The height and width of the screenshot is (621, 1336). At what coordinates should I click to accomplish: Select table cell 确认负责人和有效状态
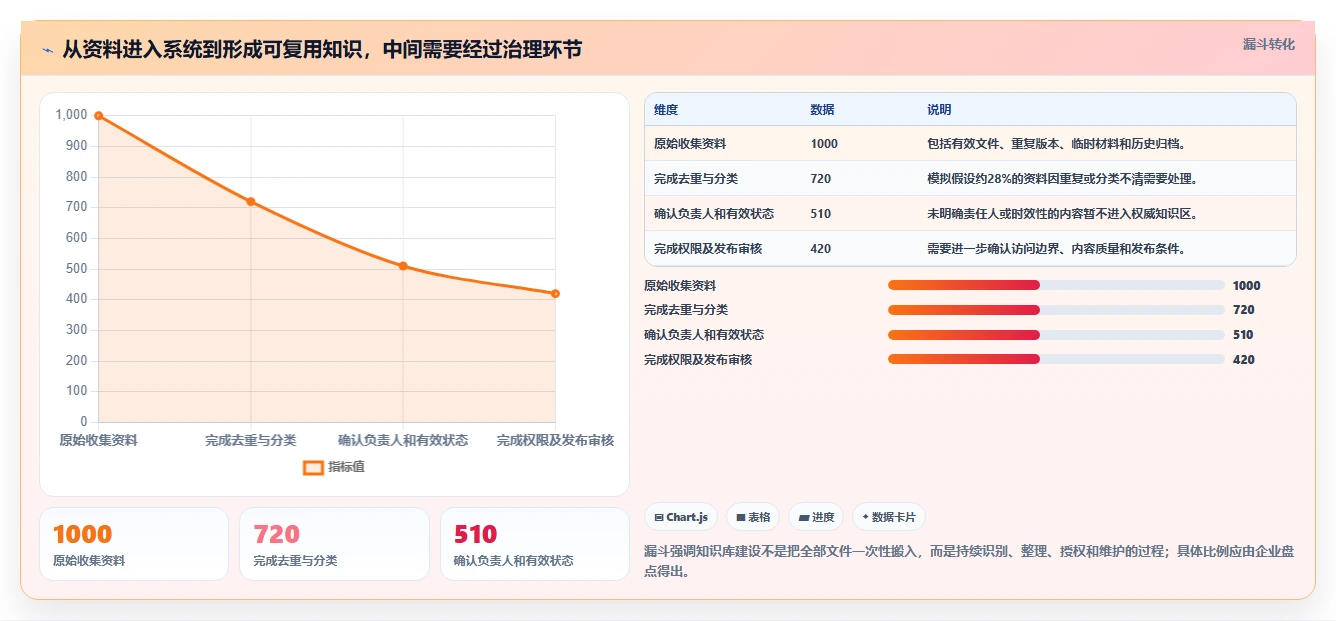click(x=714, y=214)
